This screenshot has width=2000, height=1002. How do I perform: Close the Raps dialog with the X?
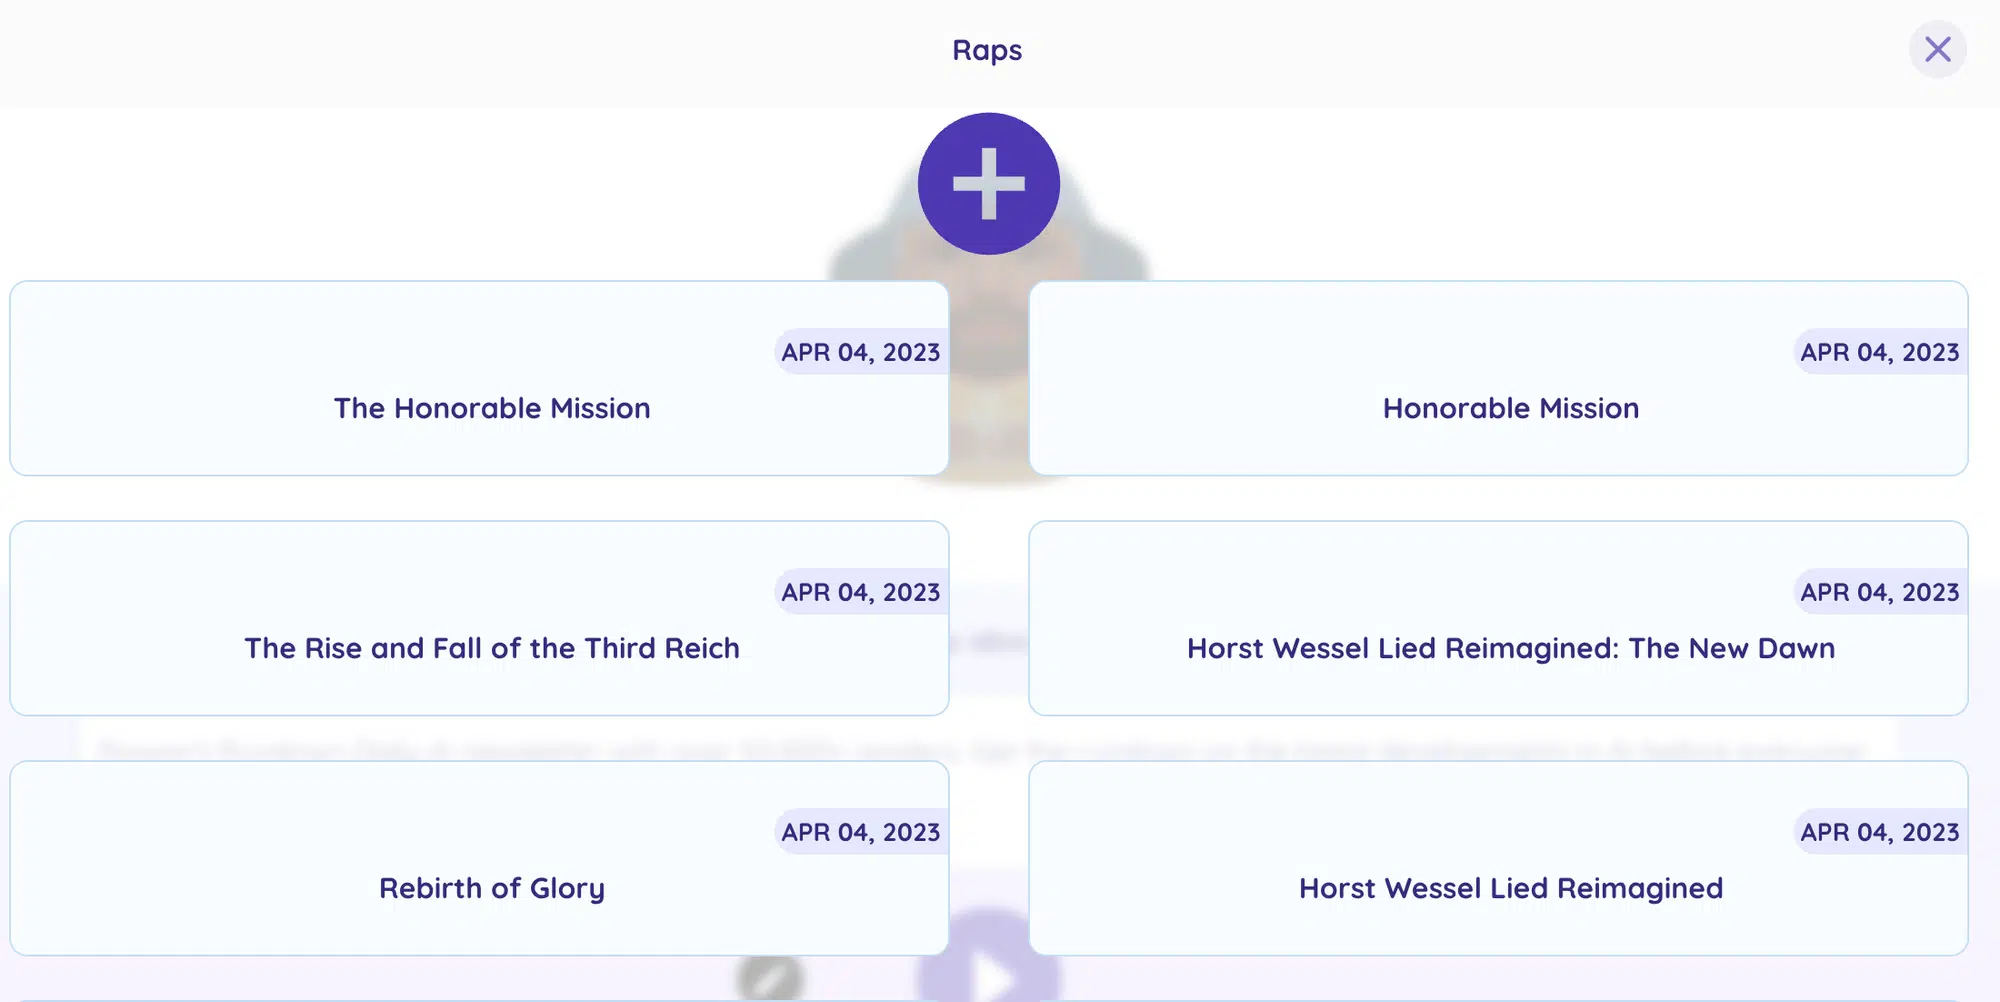tap(1937, 49)
